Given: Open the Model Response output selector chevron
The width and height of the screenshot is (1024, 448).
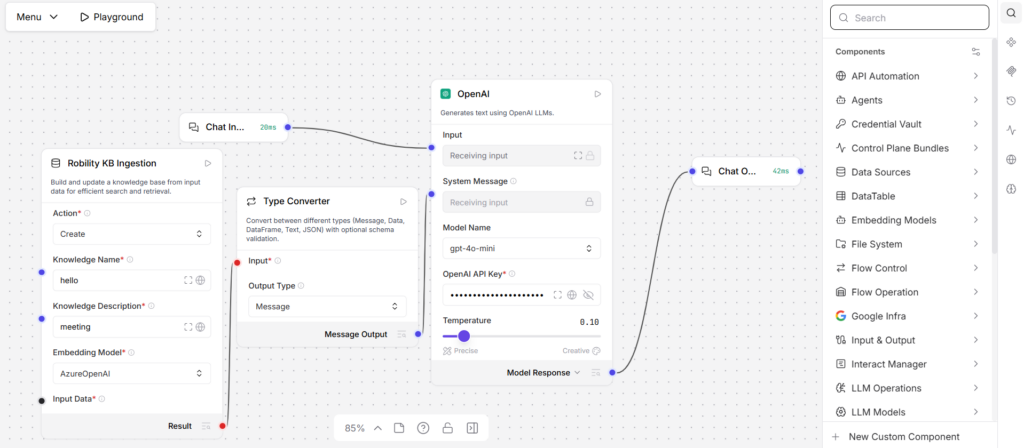Looking at the screenshot, I should 577,373.
